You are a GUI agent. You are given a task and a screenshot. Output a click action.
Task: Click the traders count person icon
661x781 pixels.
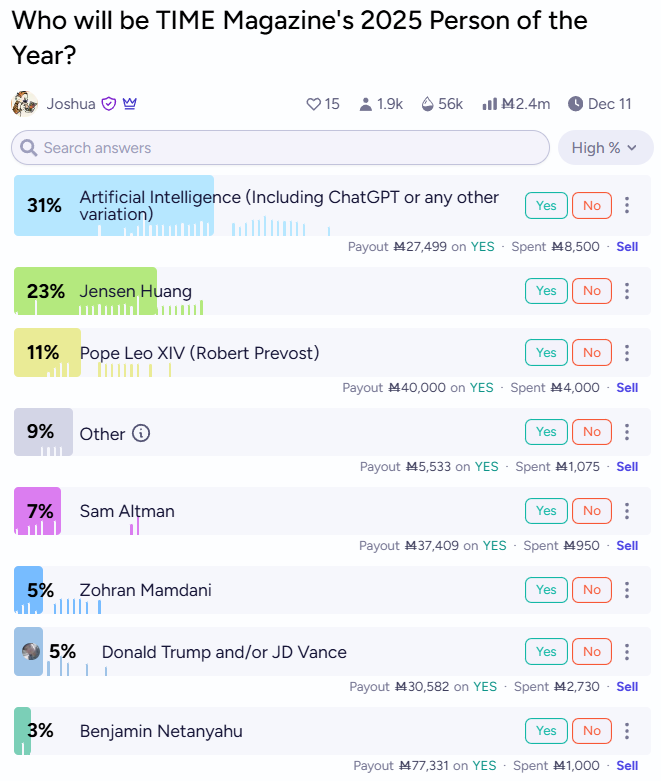(366, 104)
